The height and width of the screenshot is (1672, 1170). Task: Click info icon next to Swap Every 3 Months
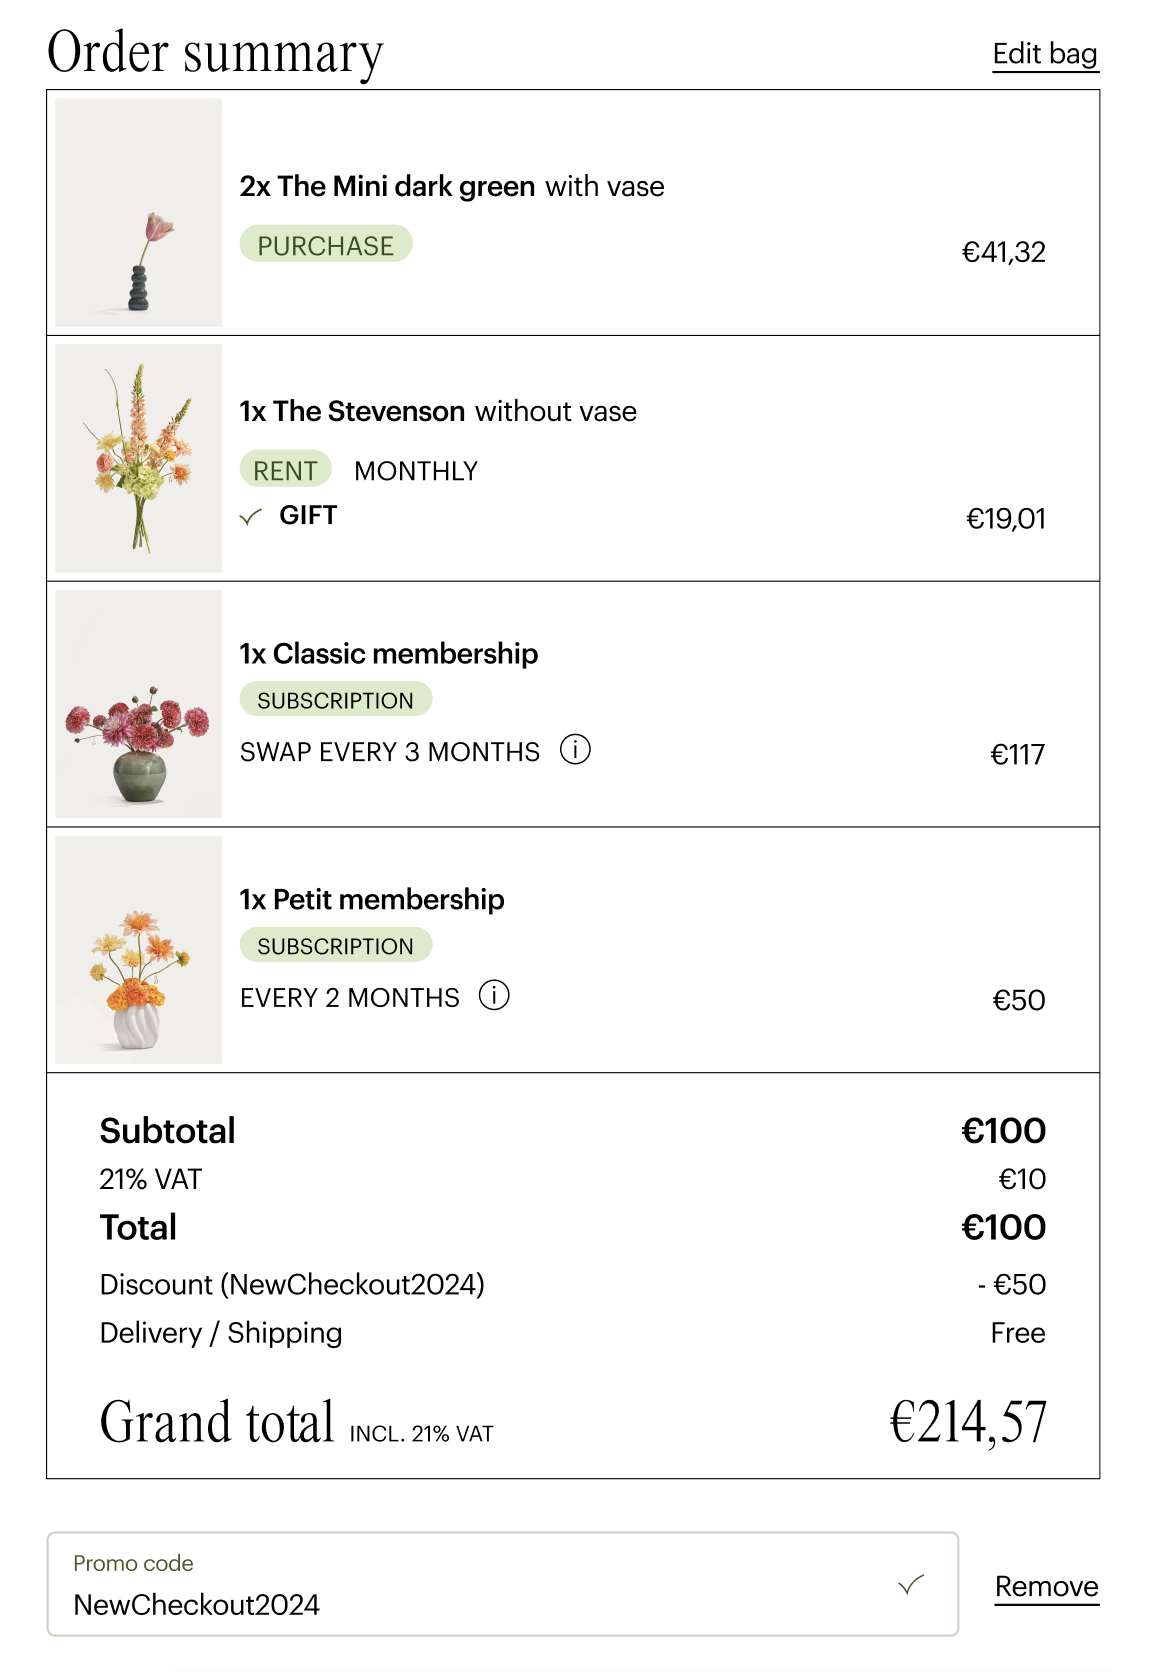pyautogui.click(x=575, y=749)
